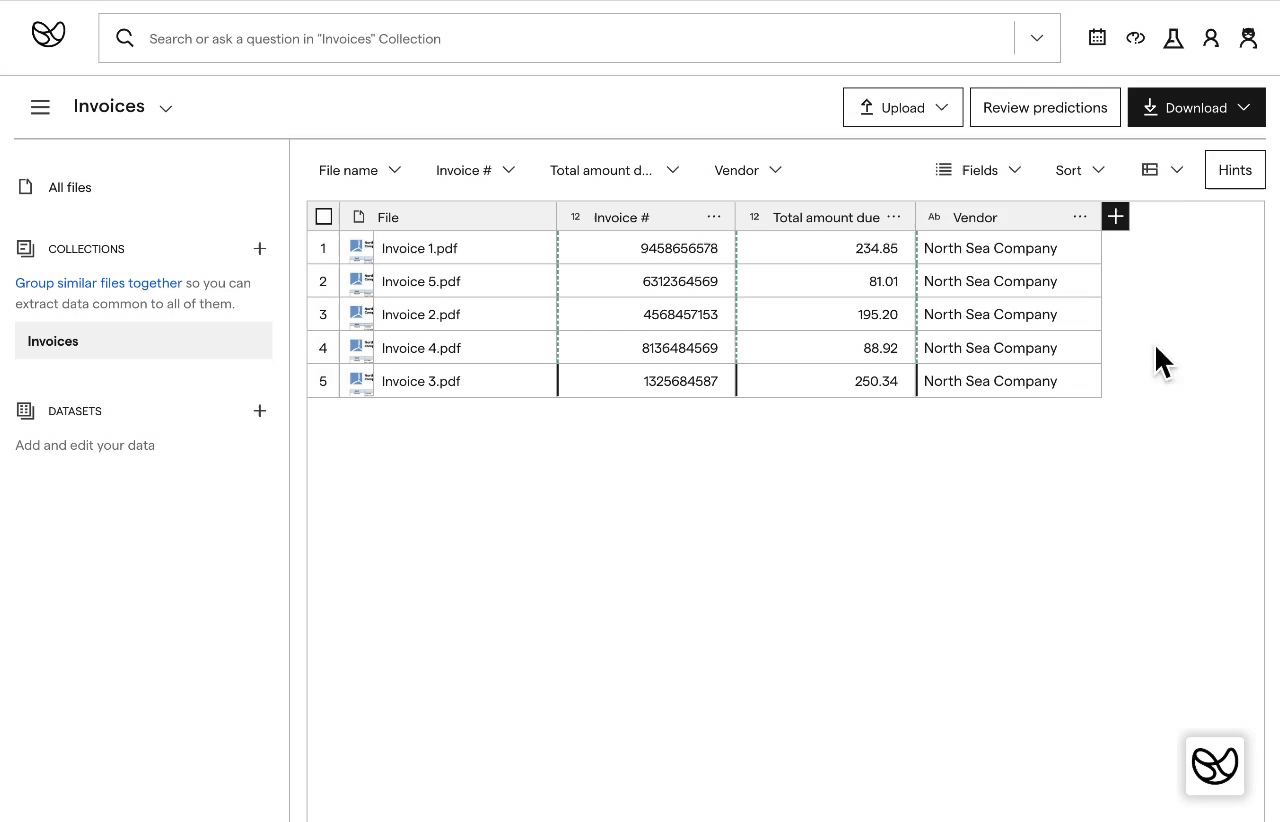Screen dimensions: 1280x822
Task: Click the search magnifier icon
Action: 125,38
